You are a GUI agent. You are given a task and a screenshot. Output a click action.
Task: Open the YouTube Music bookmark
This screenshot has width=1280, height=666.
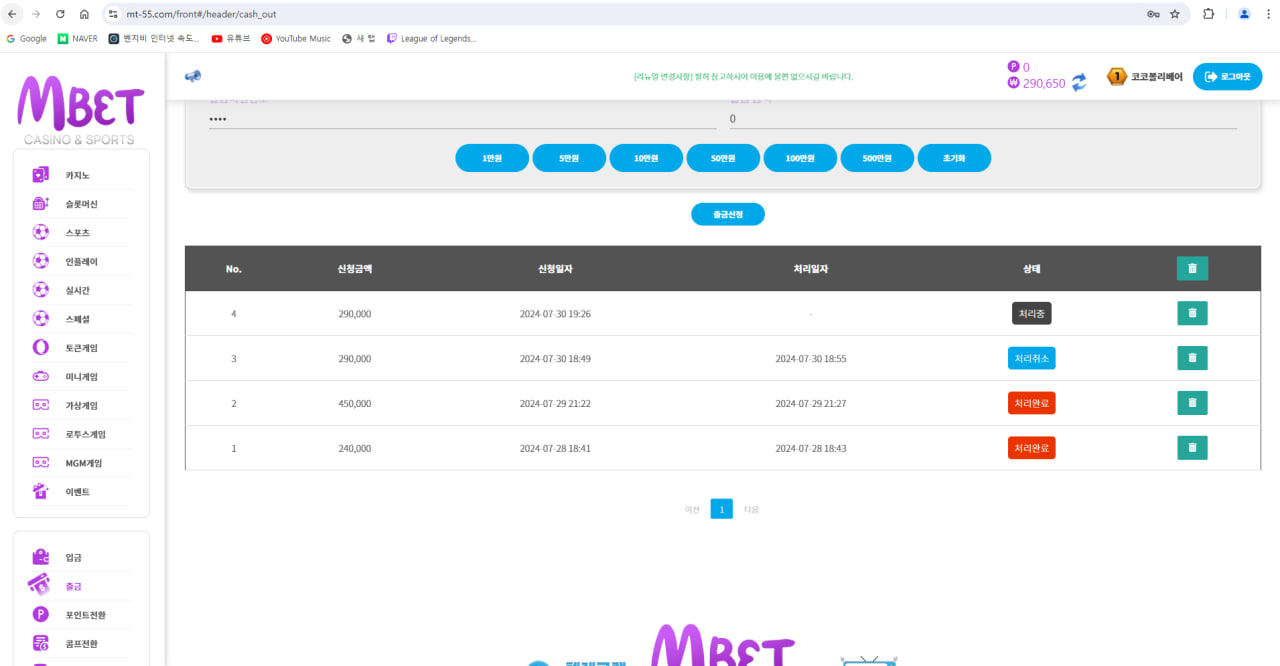click(x=295, y=39)
